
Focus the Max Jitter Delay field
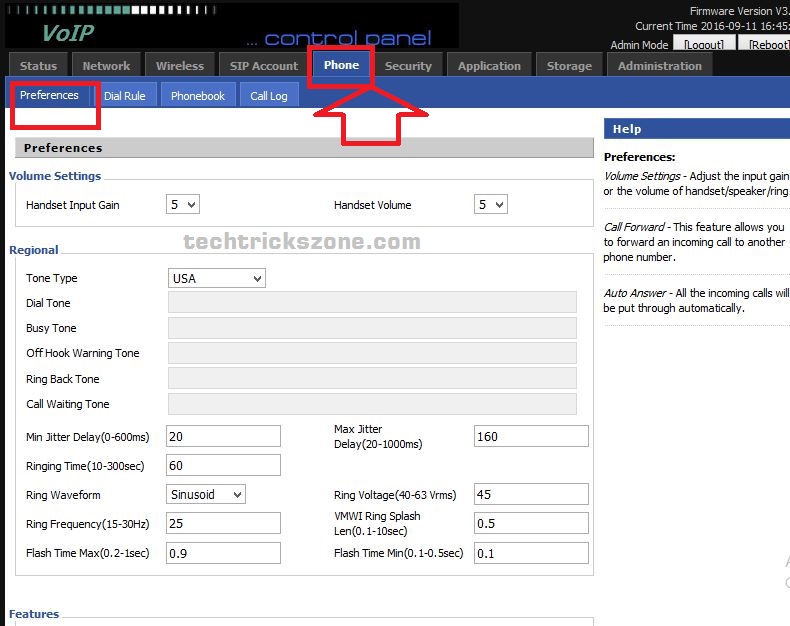pyautogui.click(x=530, y=436)
